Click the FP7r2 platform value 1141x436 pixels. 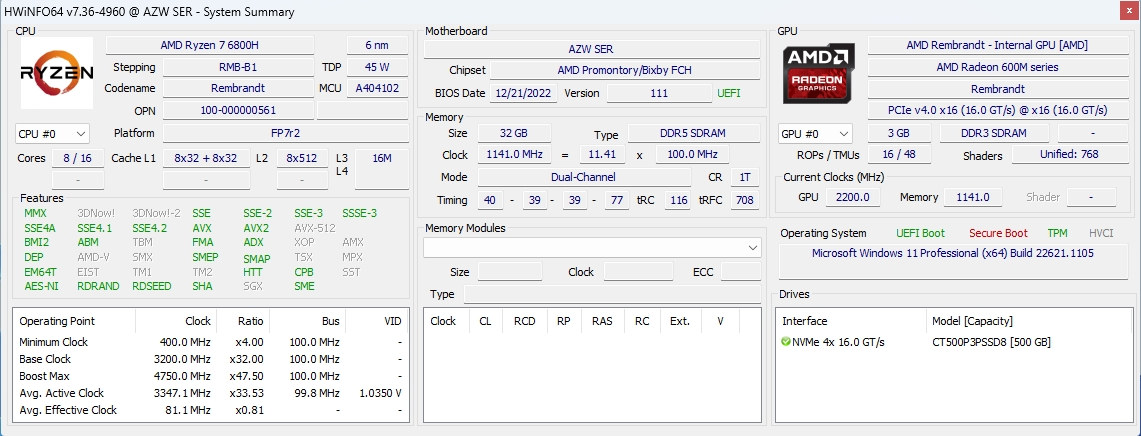[x=285, y=133]
